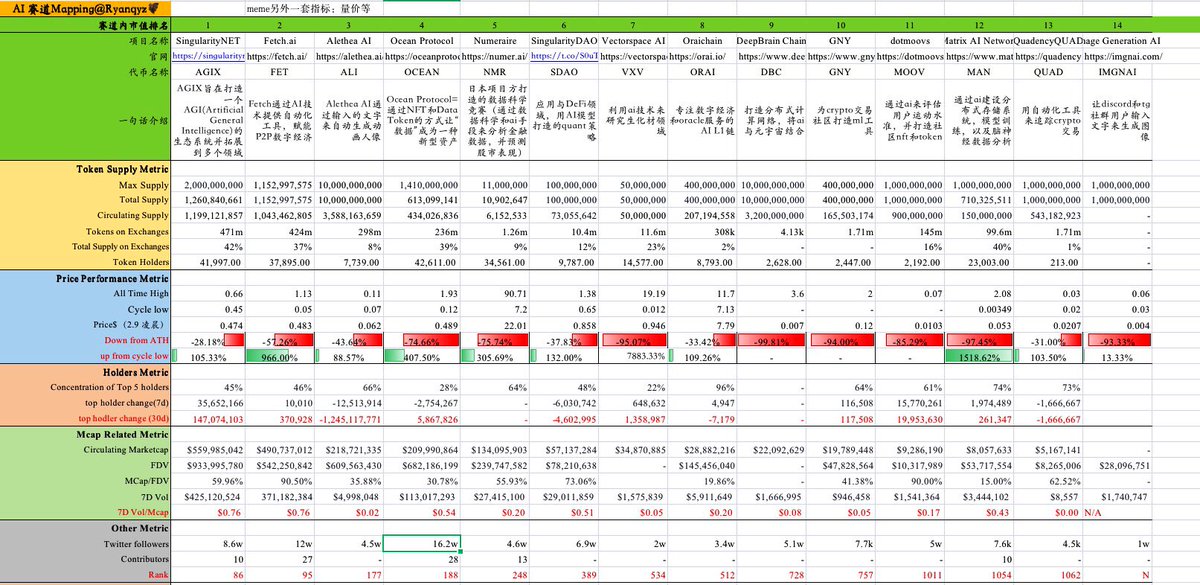Click the "7883.33%" cycle low cell
This screenshot has height=585, width=1200.
[x=633, y=355]
